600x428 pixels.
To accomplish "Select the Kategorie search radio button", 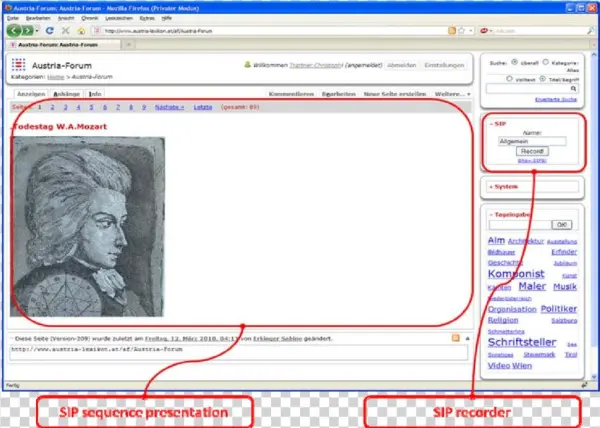I will pyautogui.click(x=546, y=62).
